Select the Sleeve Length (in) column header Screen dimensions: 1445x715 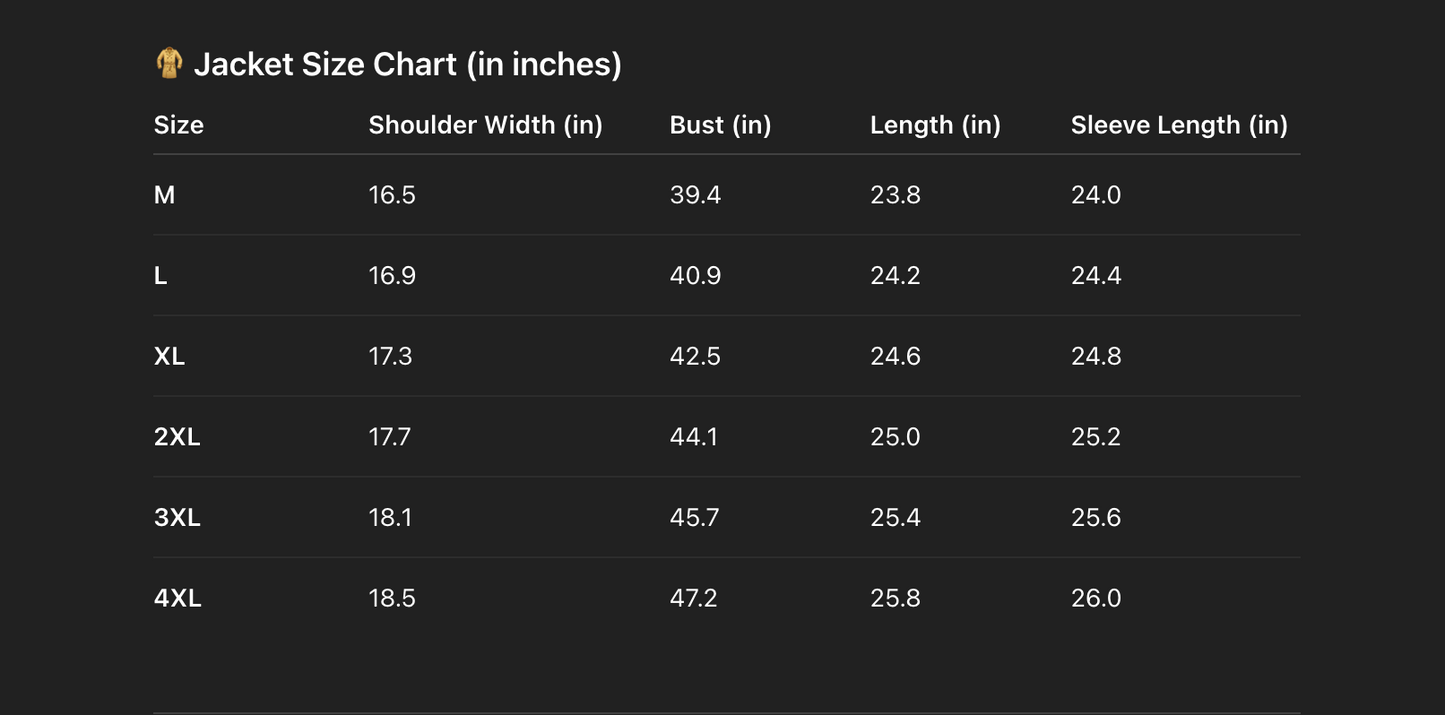click(1179, 125)
